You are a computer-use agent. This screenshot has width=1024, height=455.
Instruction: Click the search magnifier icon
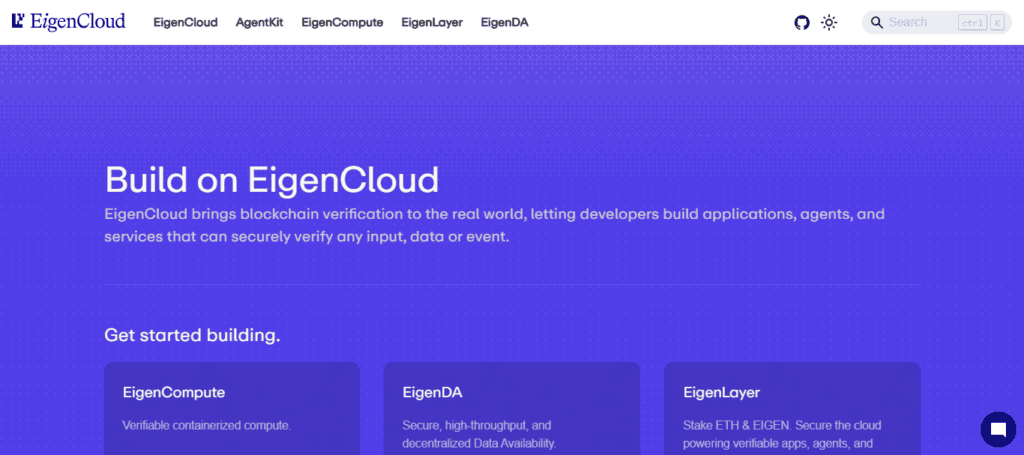(876, 22)
